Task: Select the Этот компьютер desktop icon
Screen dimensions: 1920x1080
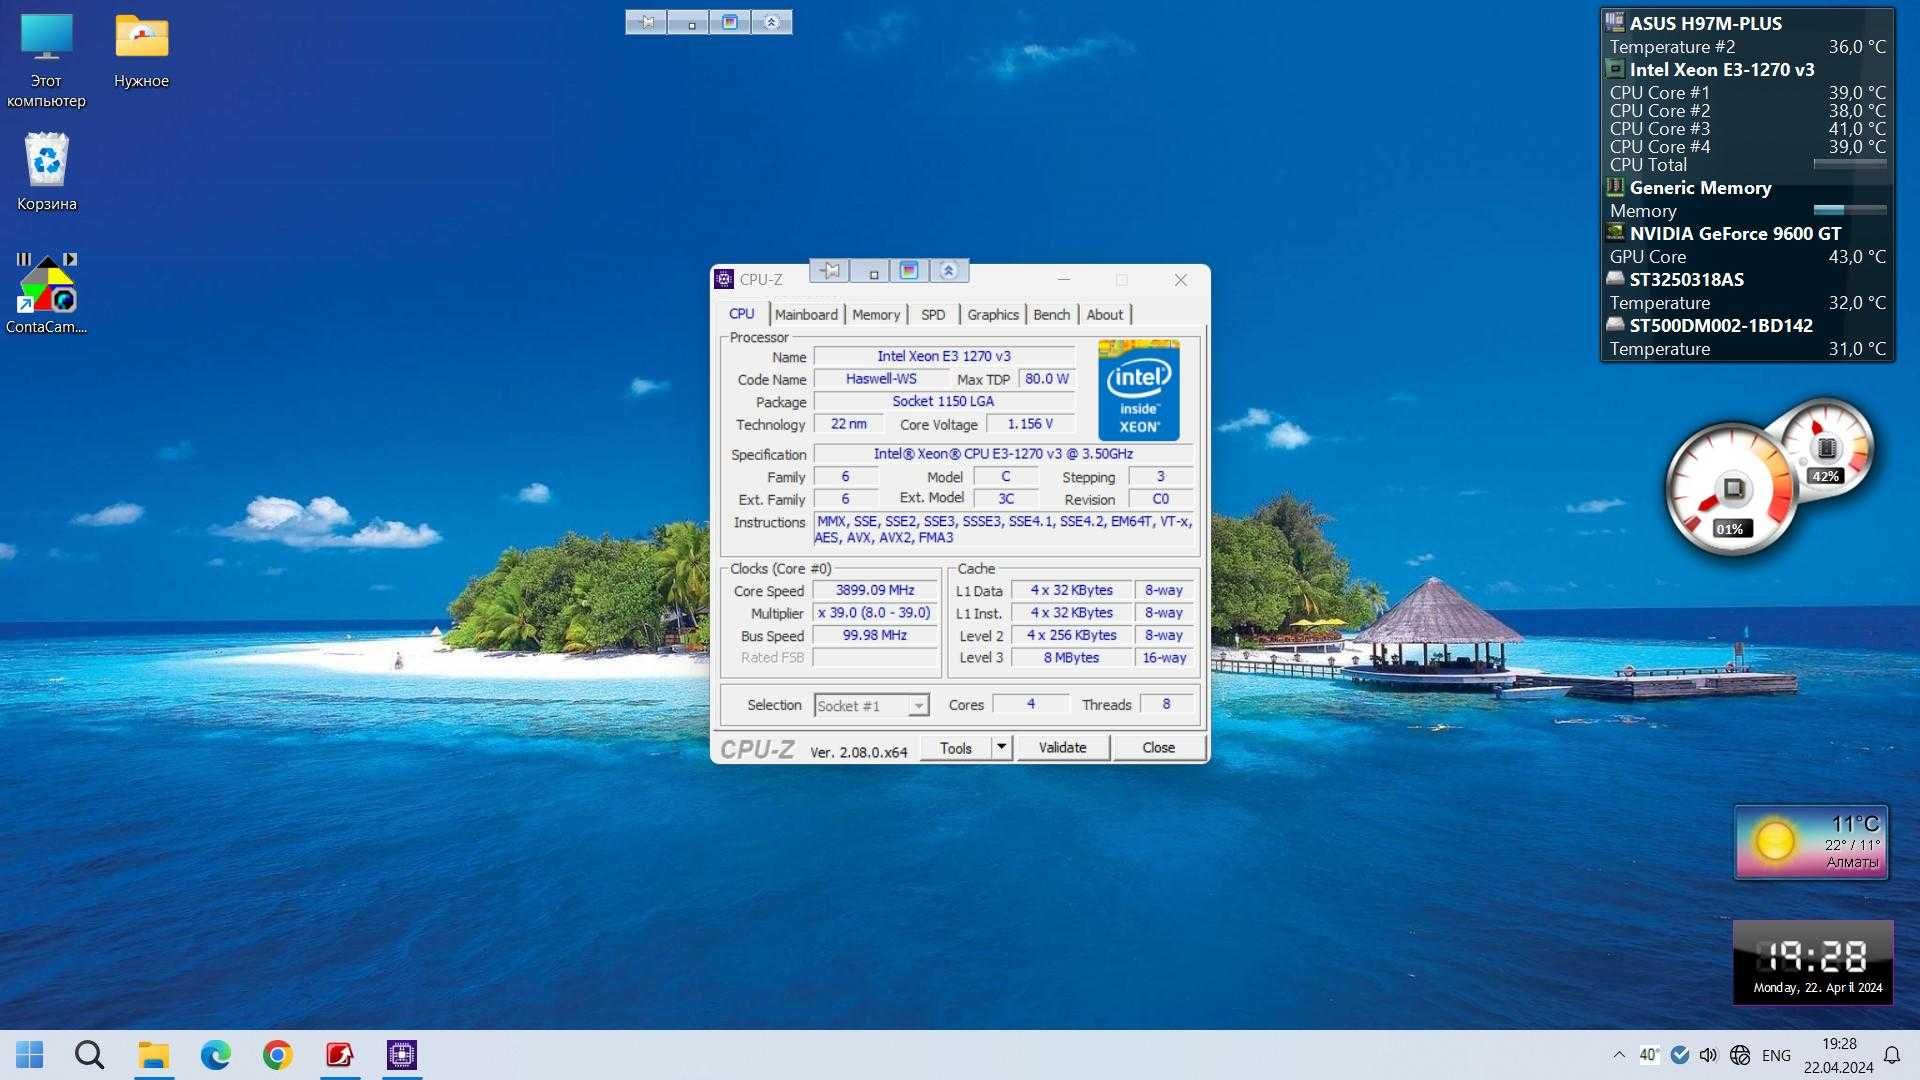Action: tap(46, 60)
